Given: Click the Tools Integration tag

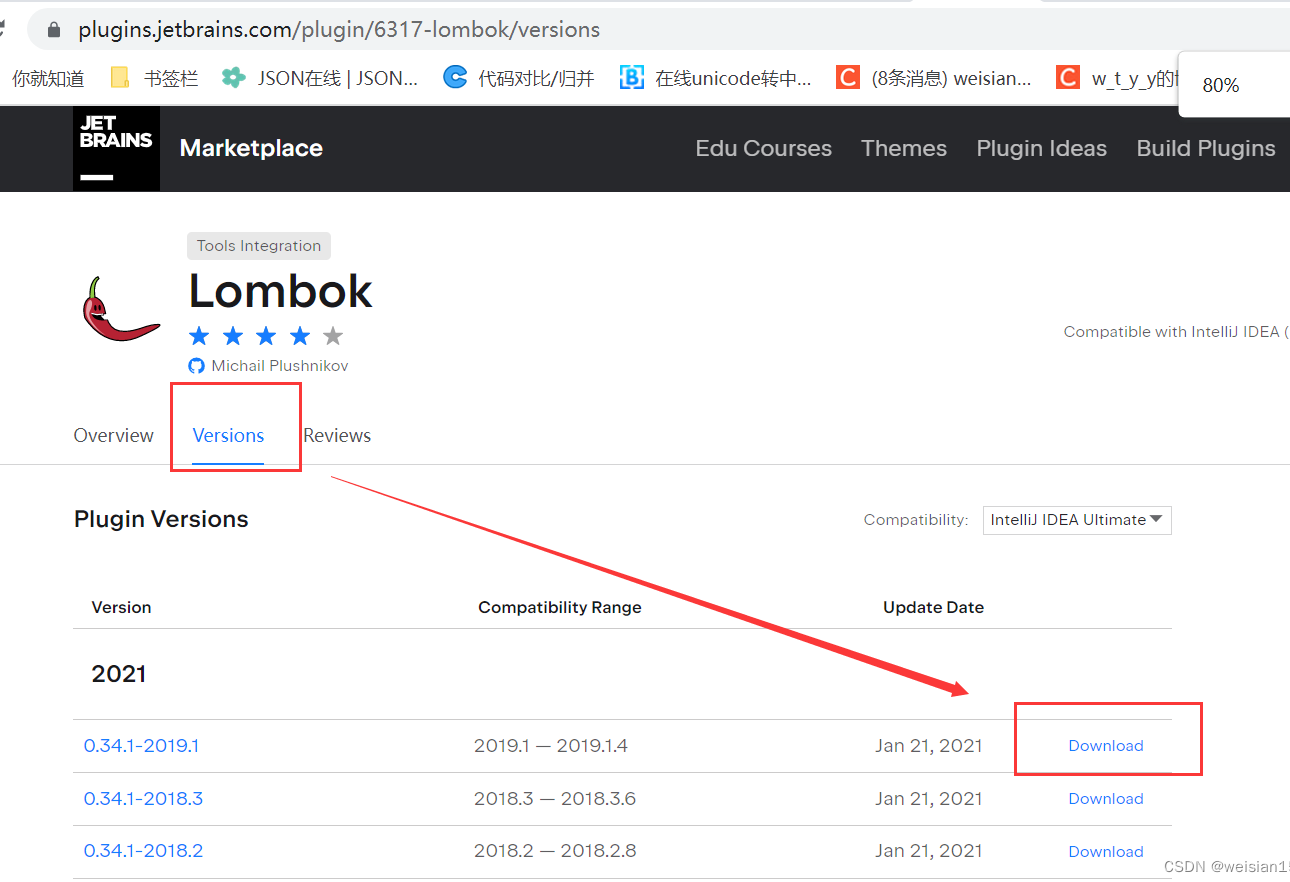Looking at the screenshot, I should pos(259,246).
